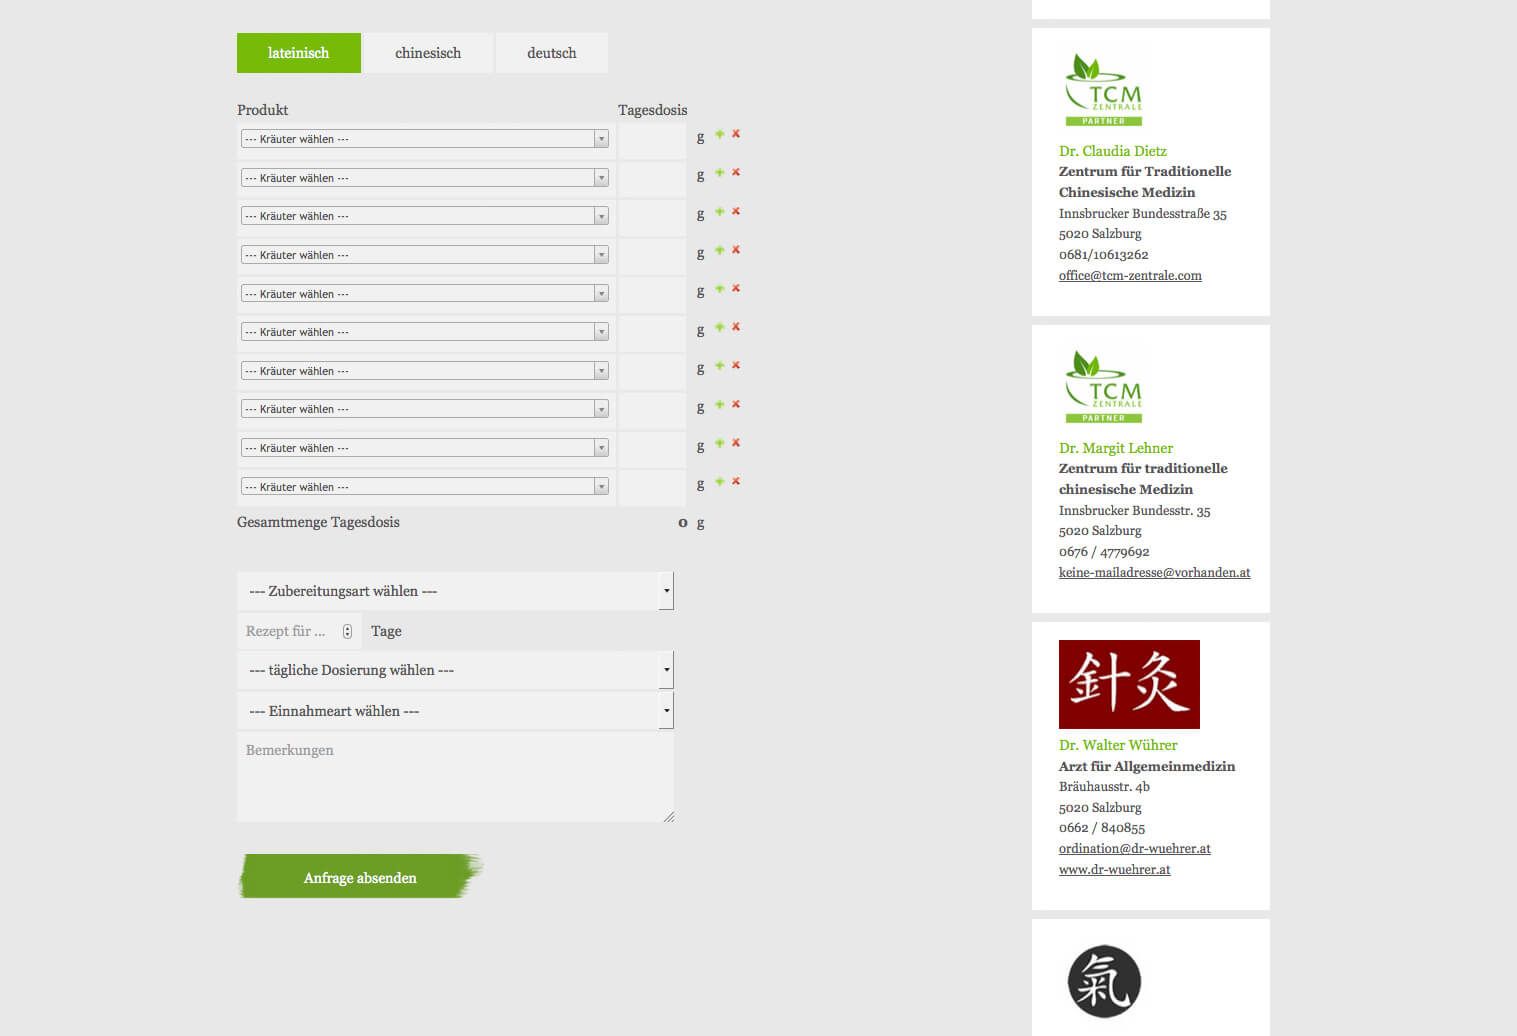Increase days using the Rezept für stepper
Viewport: 1517px width, 1036px height.
[347, 627]
